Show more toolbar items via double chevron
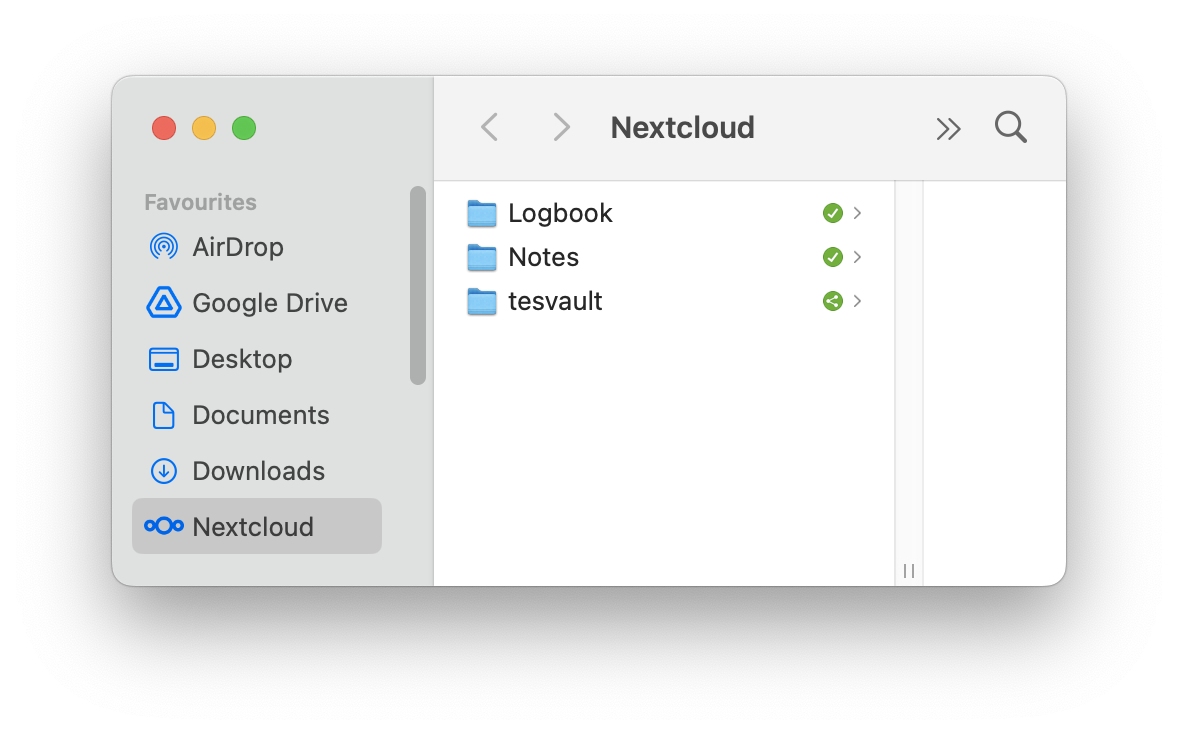Screen dimensions: 1178x734 pyautogui.click(x=948, y=128)
